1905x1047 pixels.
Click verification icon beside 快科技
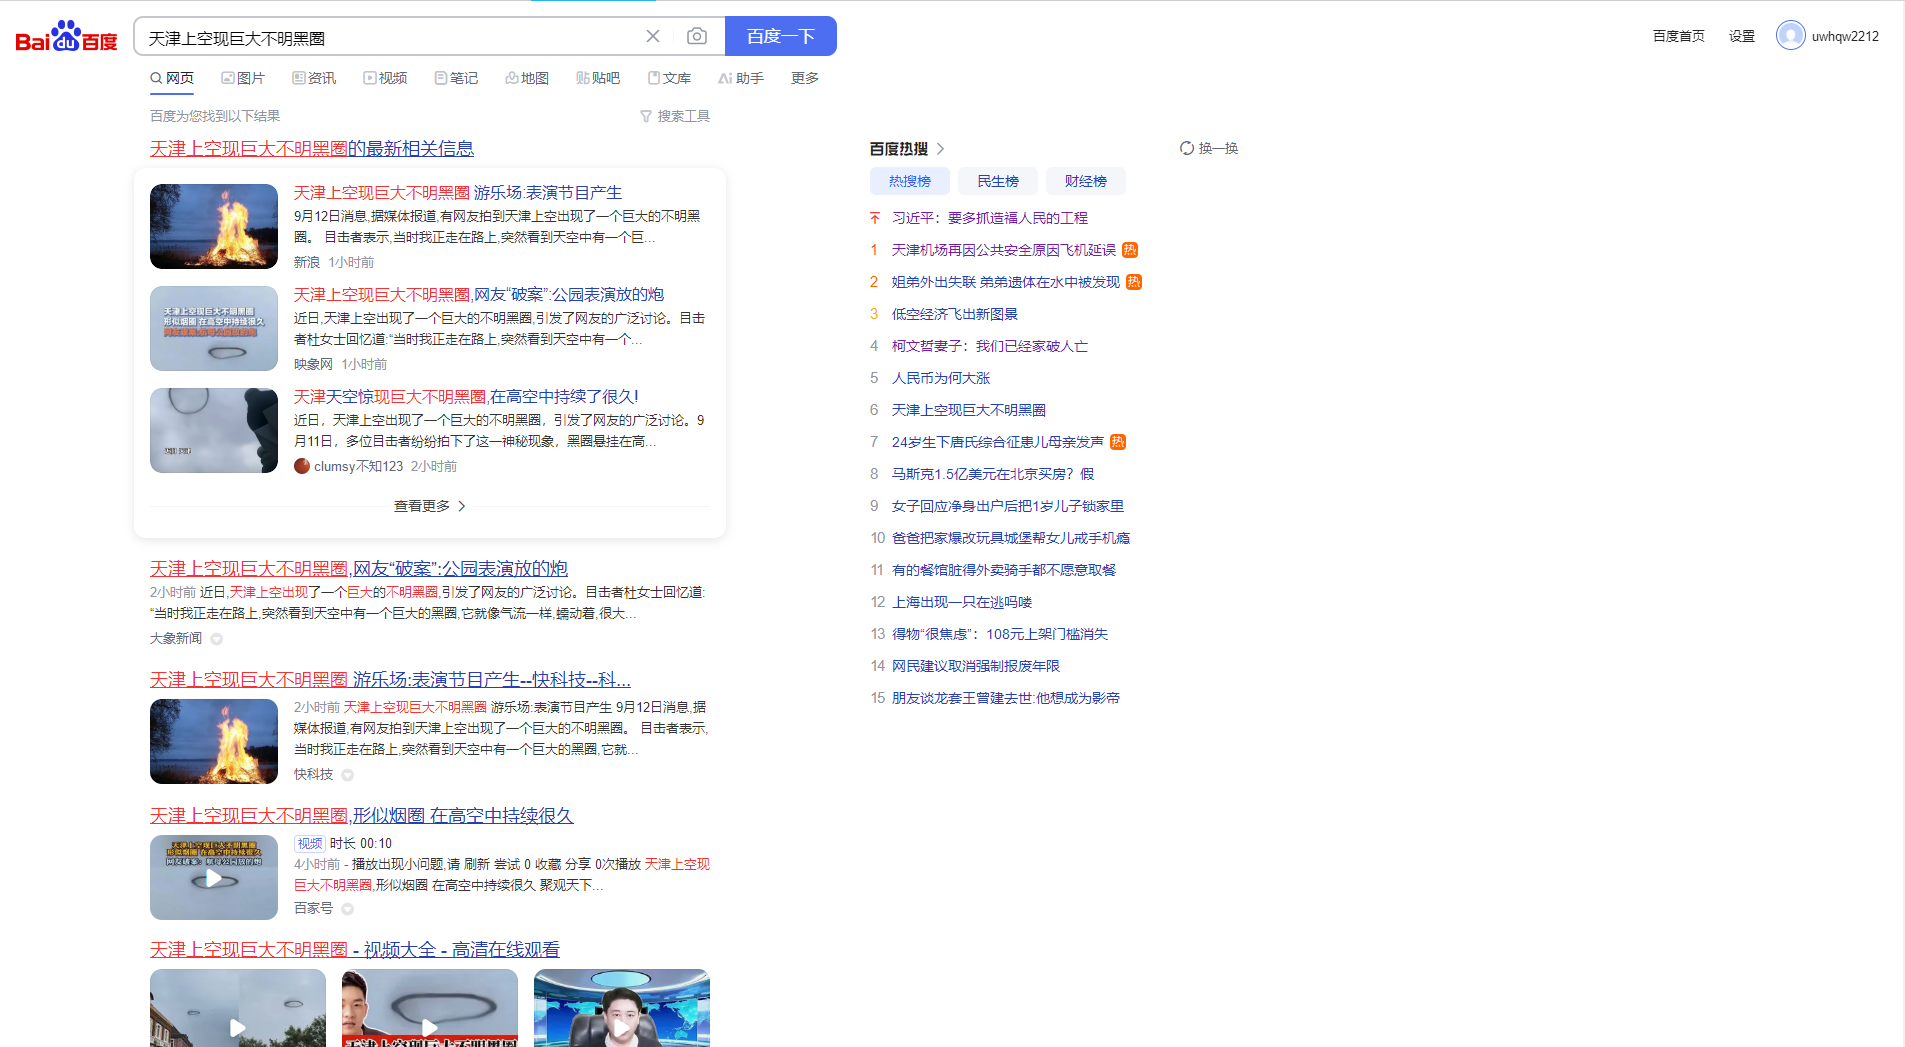348,775
